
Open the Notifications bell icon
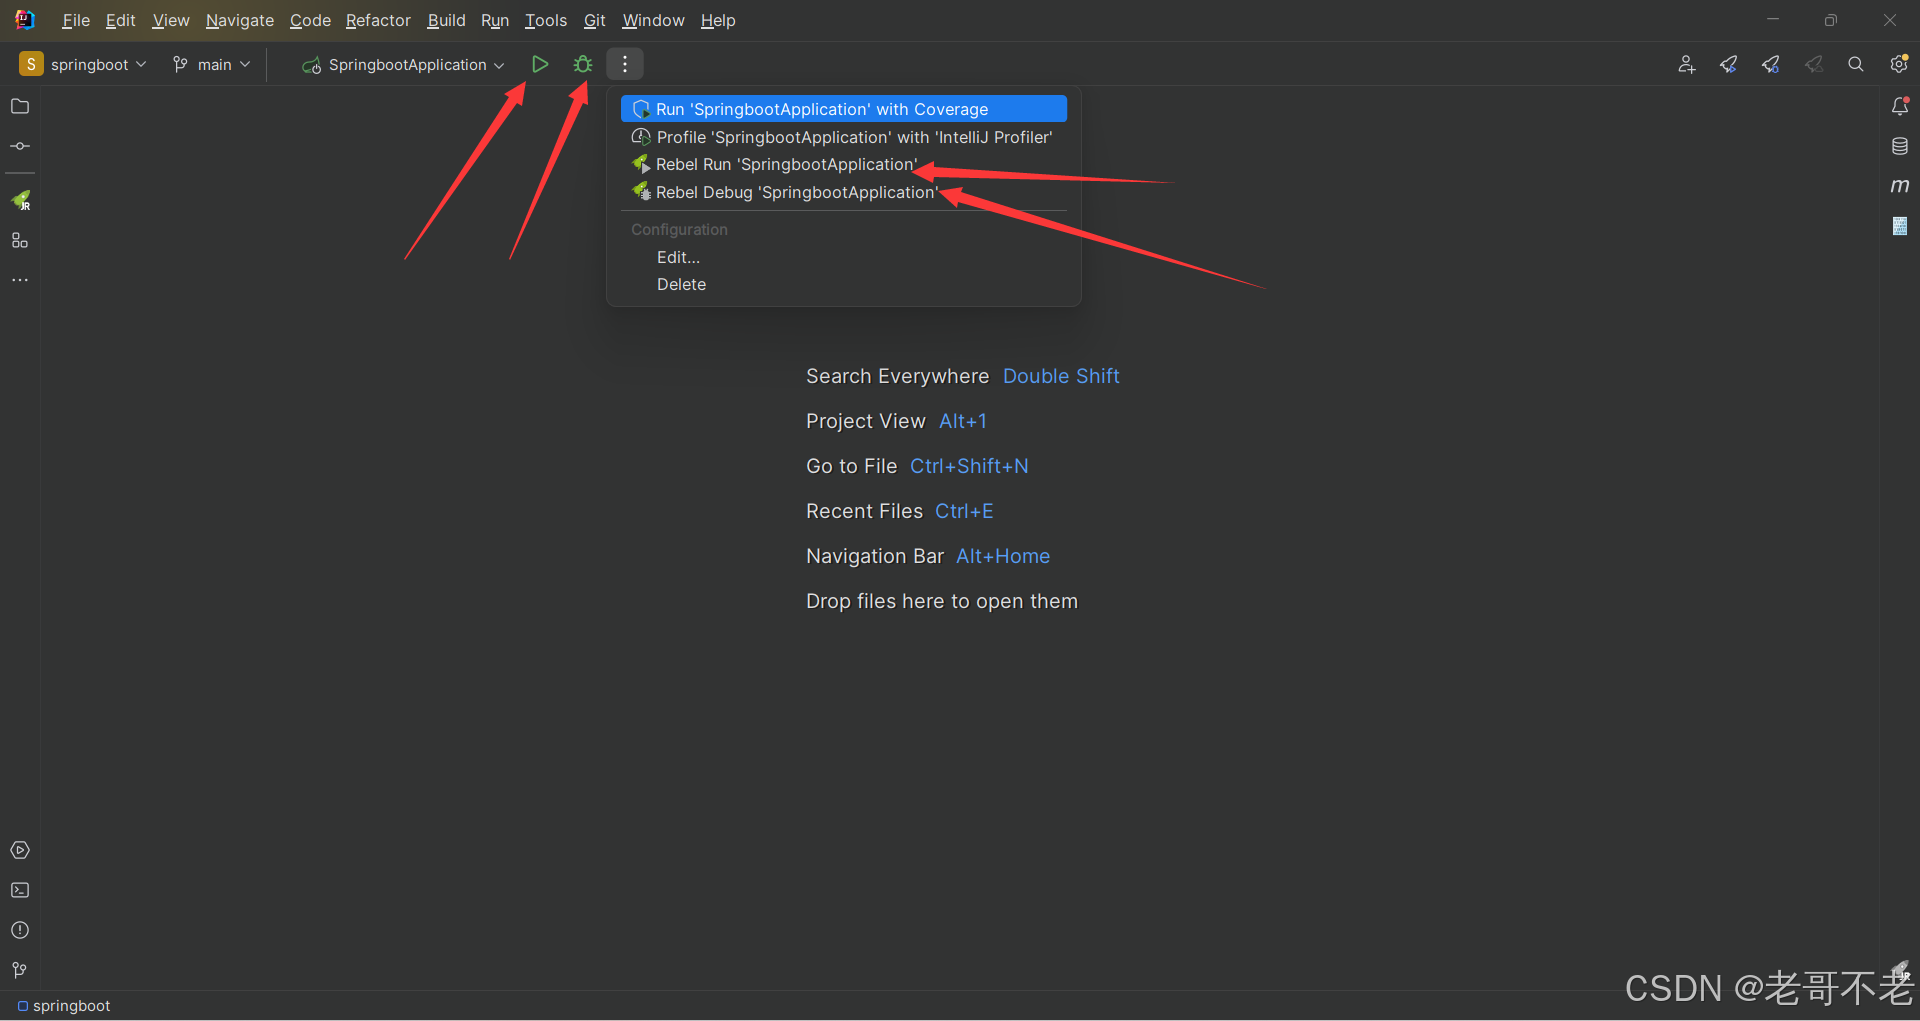[1900, 106]
